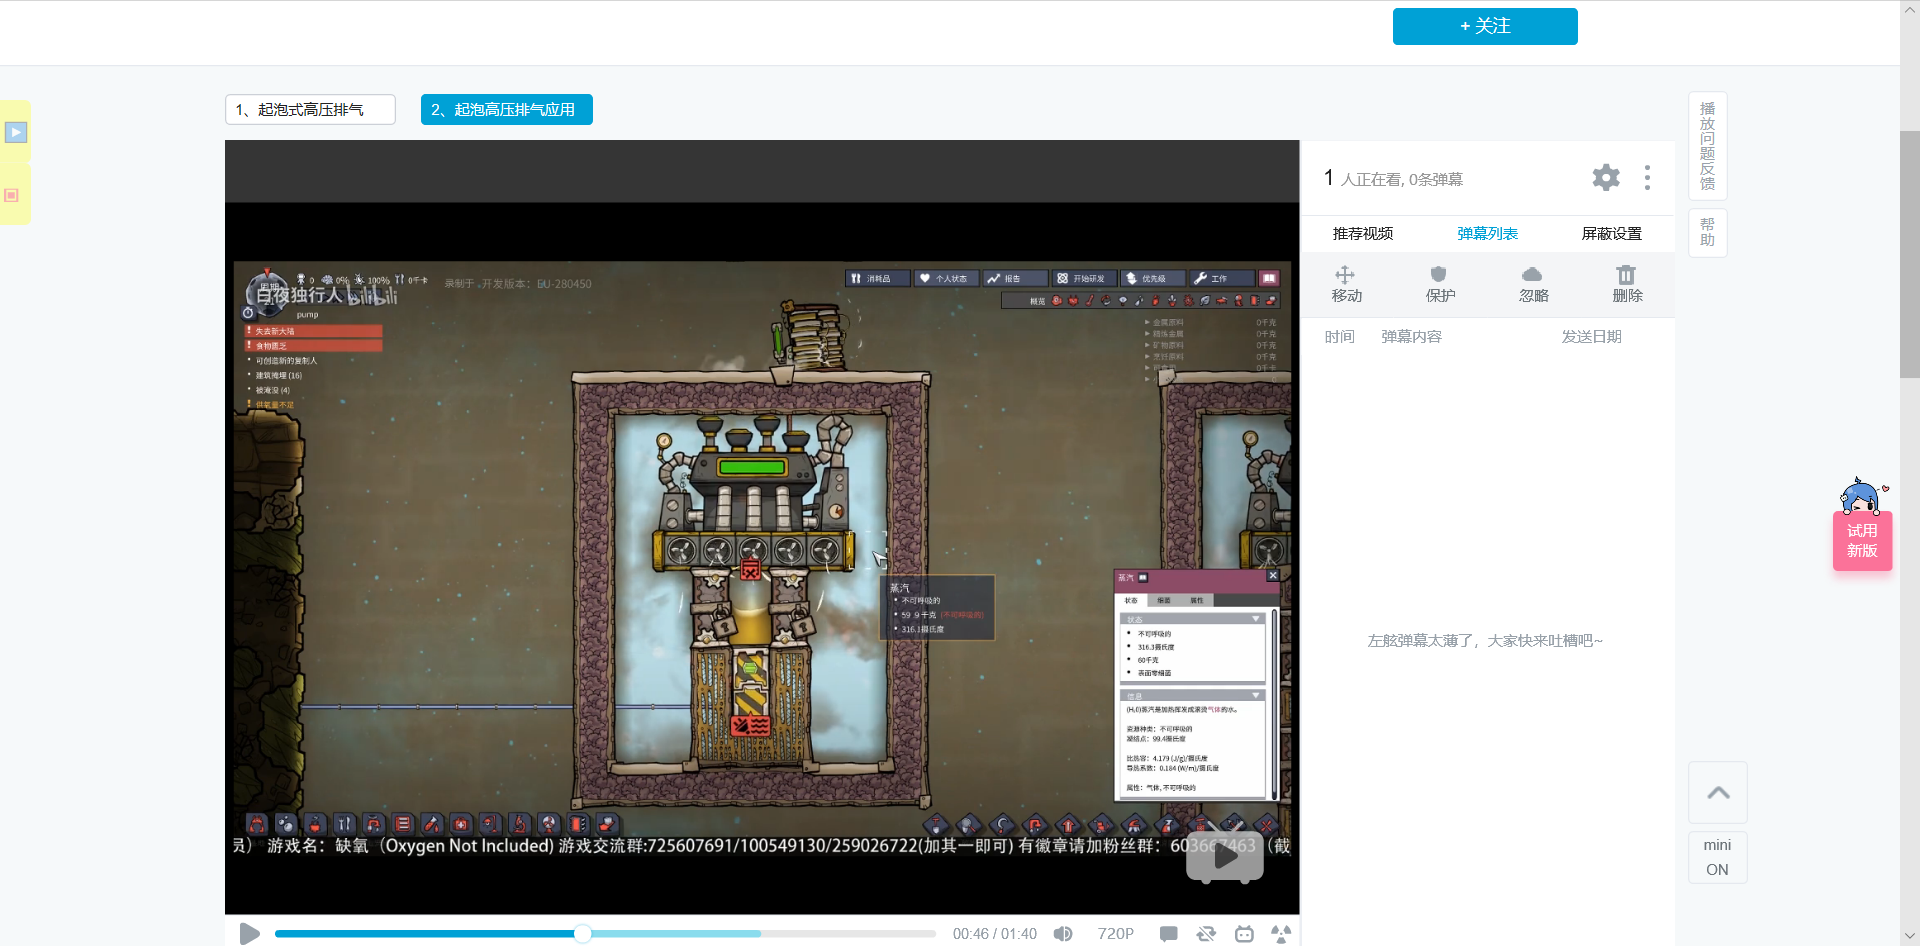Click the bilibili TV widescreen icon

tap(1244, 934)
